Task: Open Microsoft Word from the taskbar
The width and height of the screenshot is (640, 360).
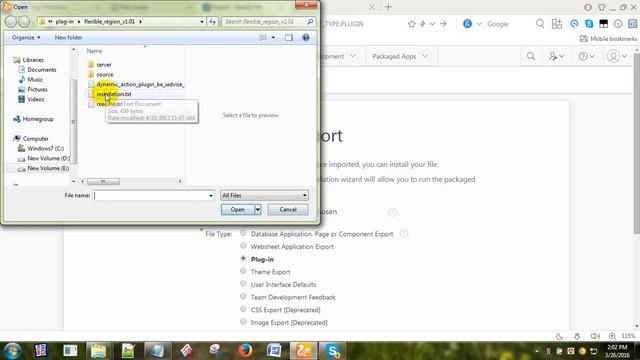Action: click(274, 351)
